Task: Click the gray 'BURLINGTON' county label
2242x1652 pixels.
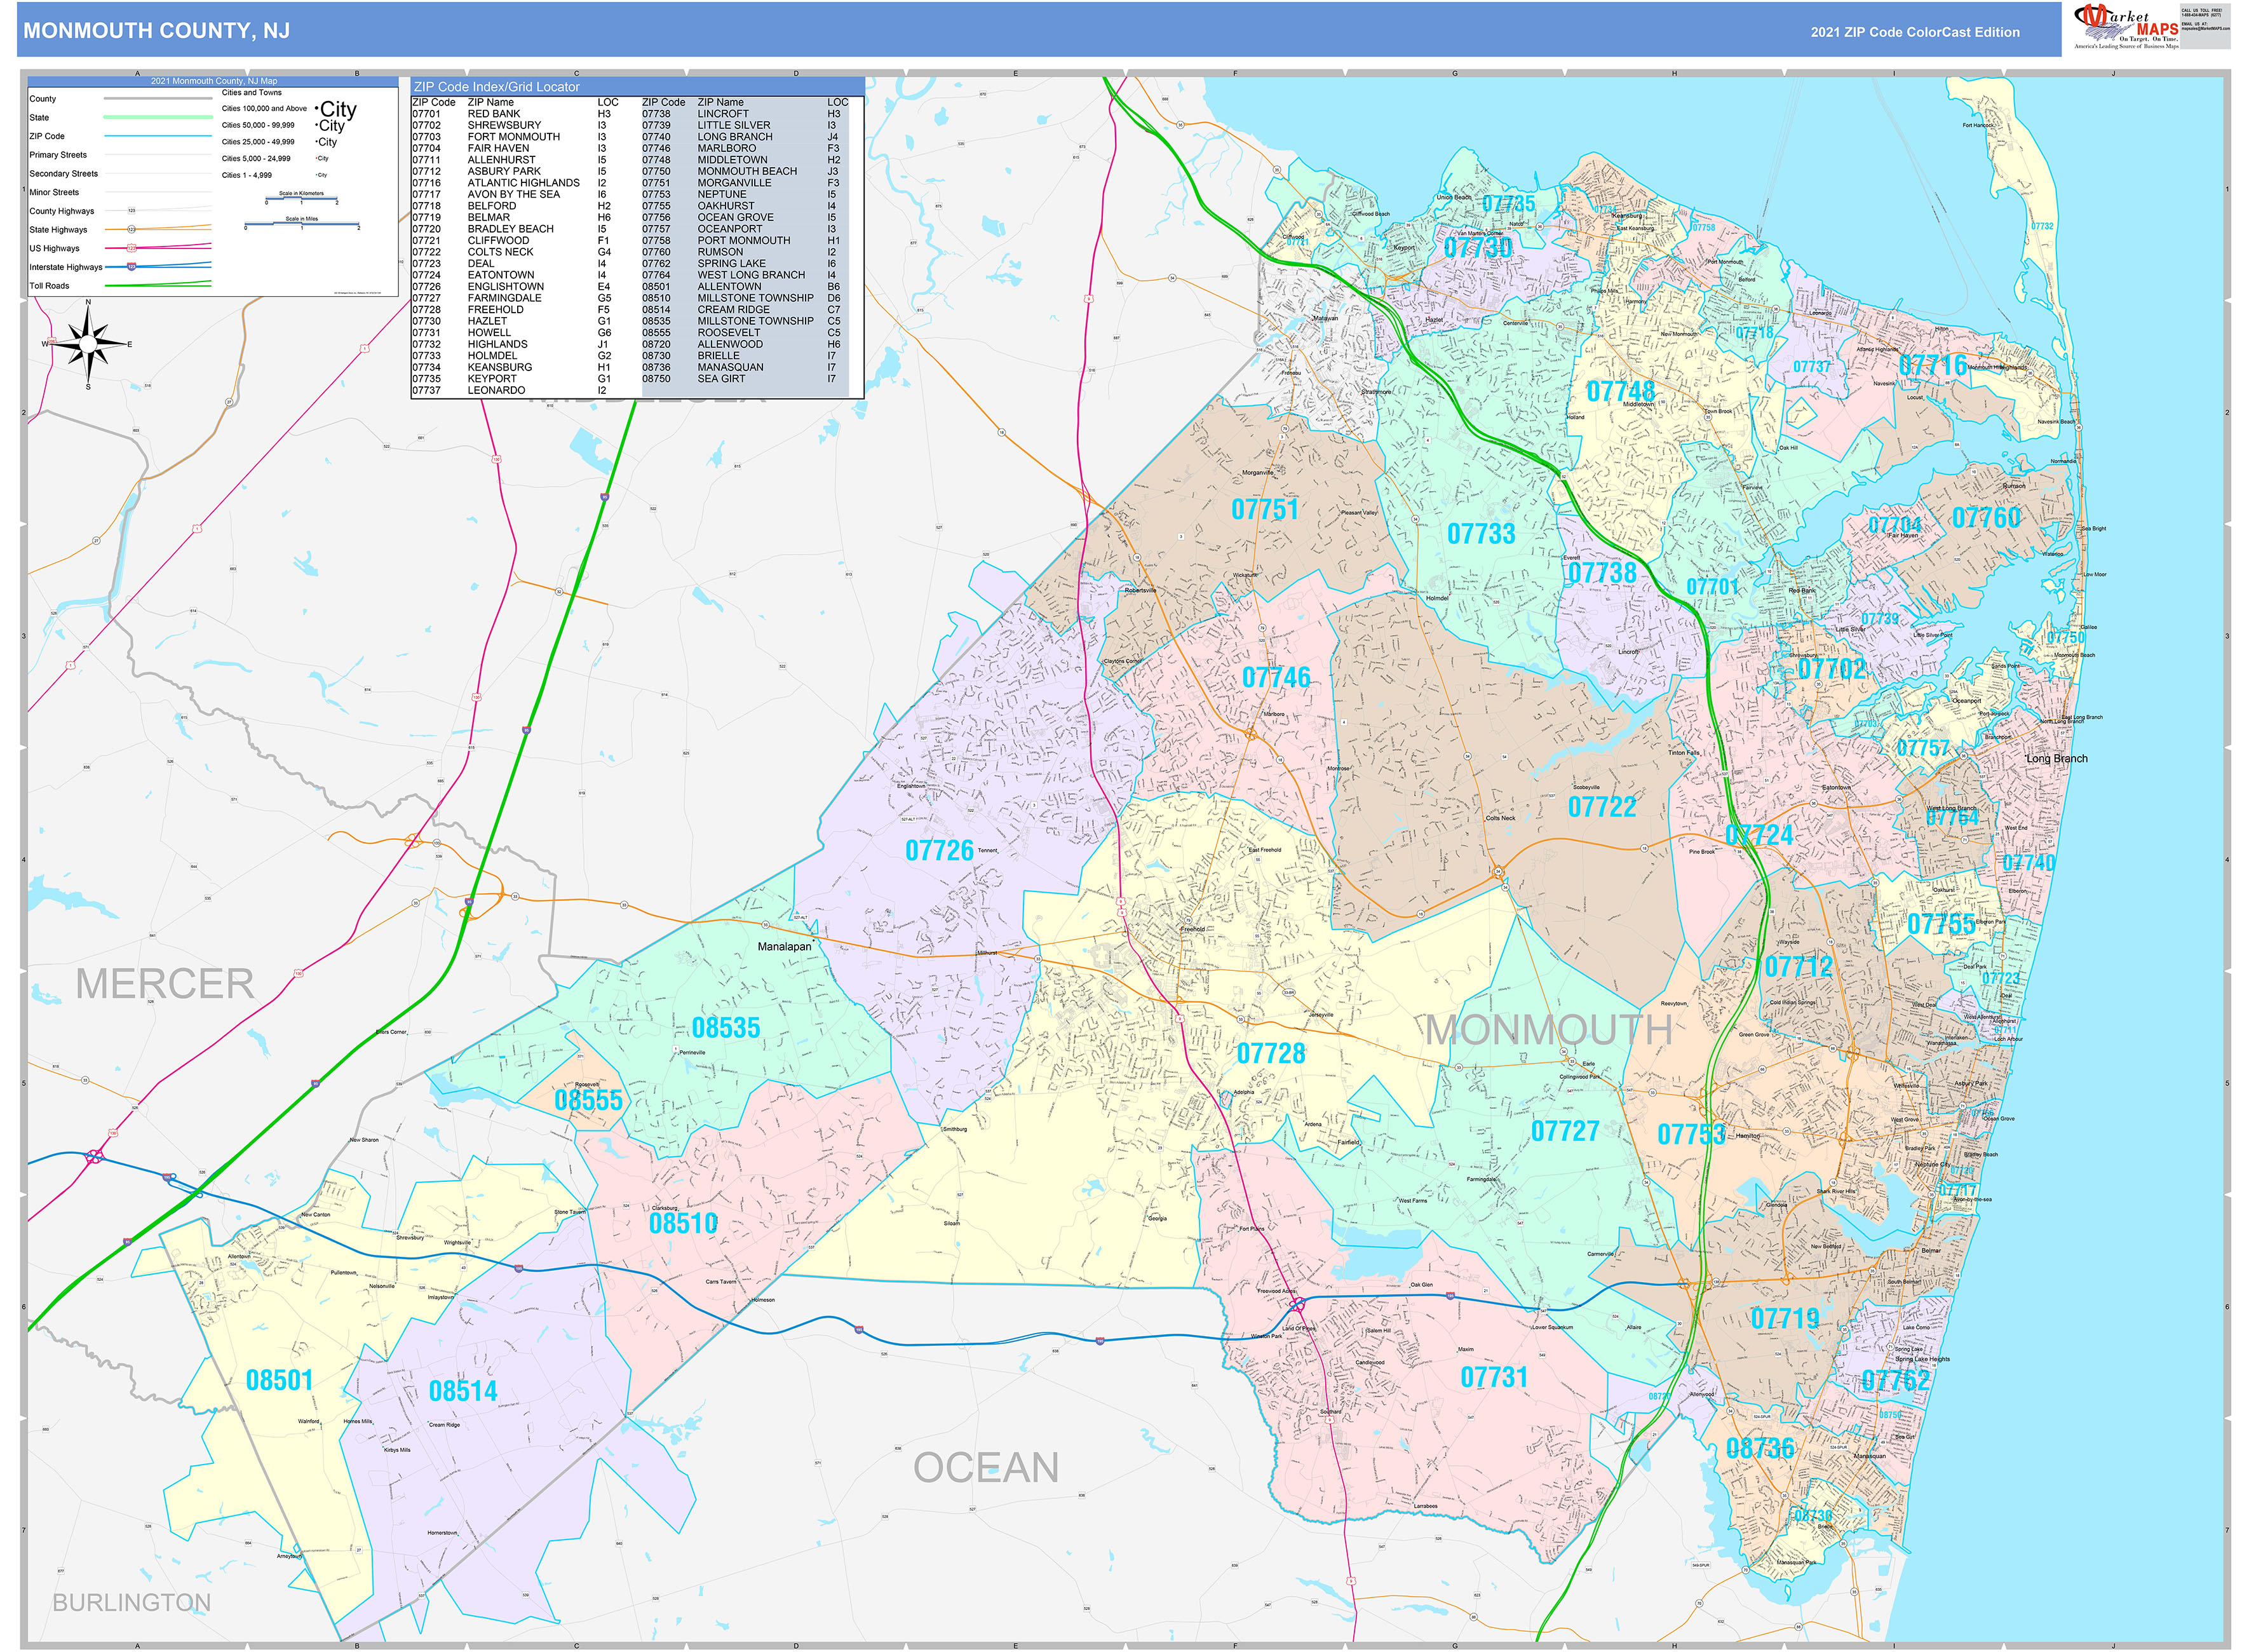Action: [132, 1603]
